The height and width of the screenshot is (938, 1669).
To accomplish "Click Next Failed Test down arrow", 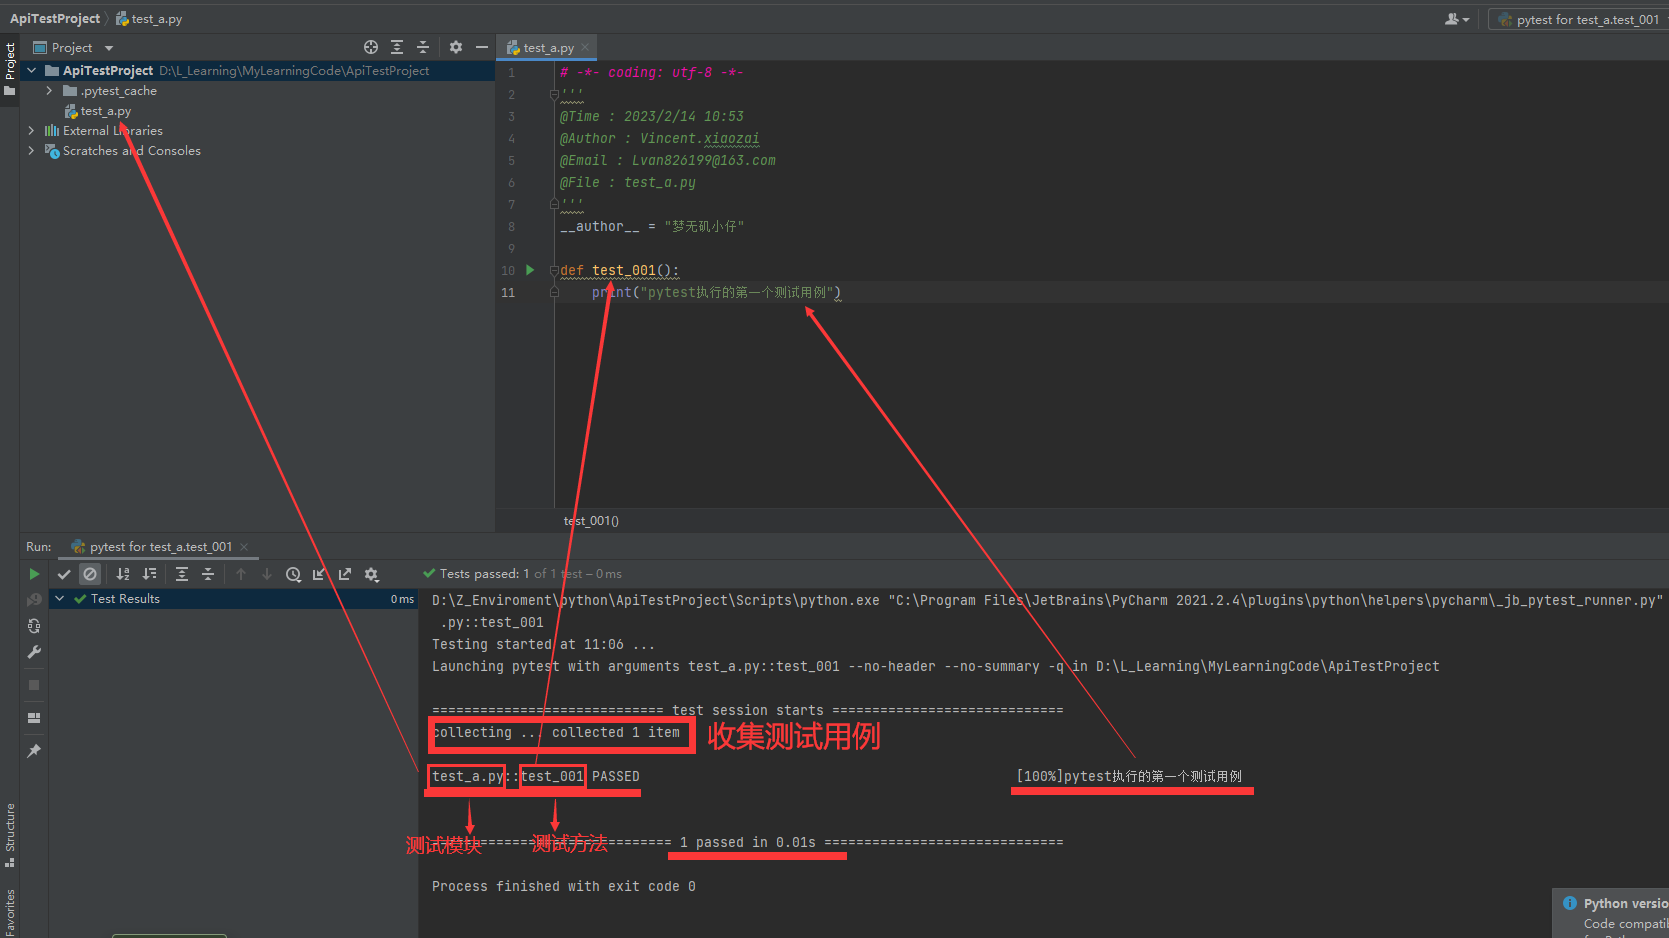I will point(267,574).
